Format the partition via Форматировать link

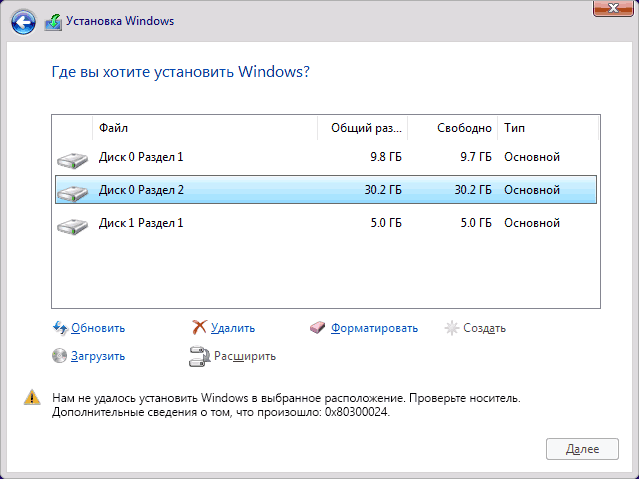[x=374, y=328]
